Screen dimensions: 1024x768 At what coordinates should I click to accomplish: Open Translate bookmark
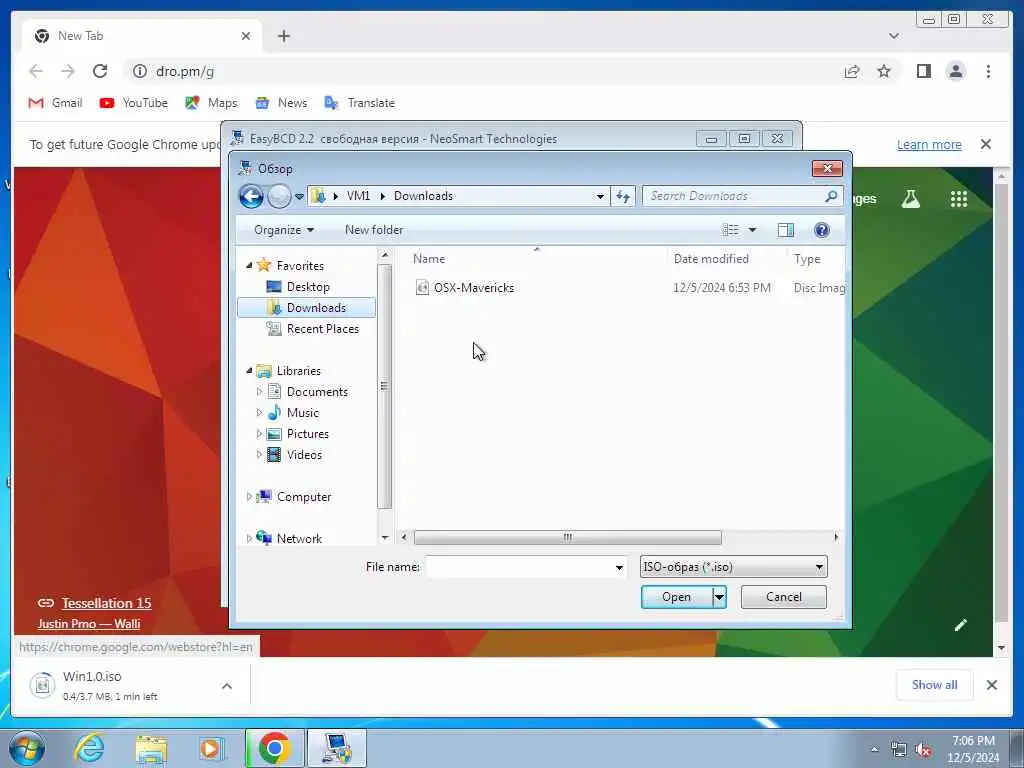360,103
